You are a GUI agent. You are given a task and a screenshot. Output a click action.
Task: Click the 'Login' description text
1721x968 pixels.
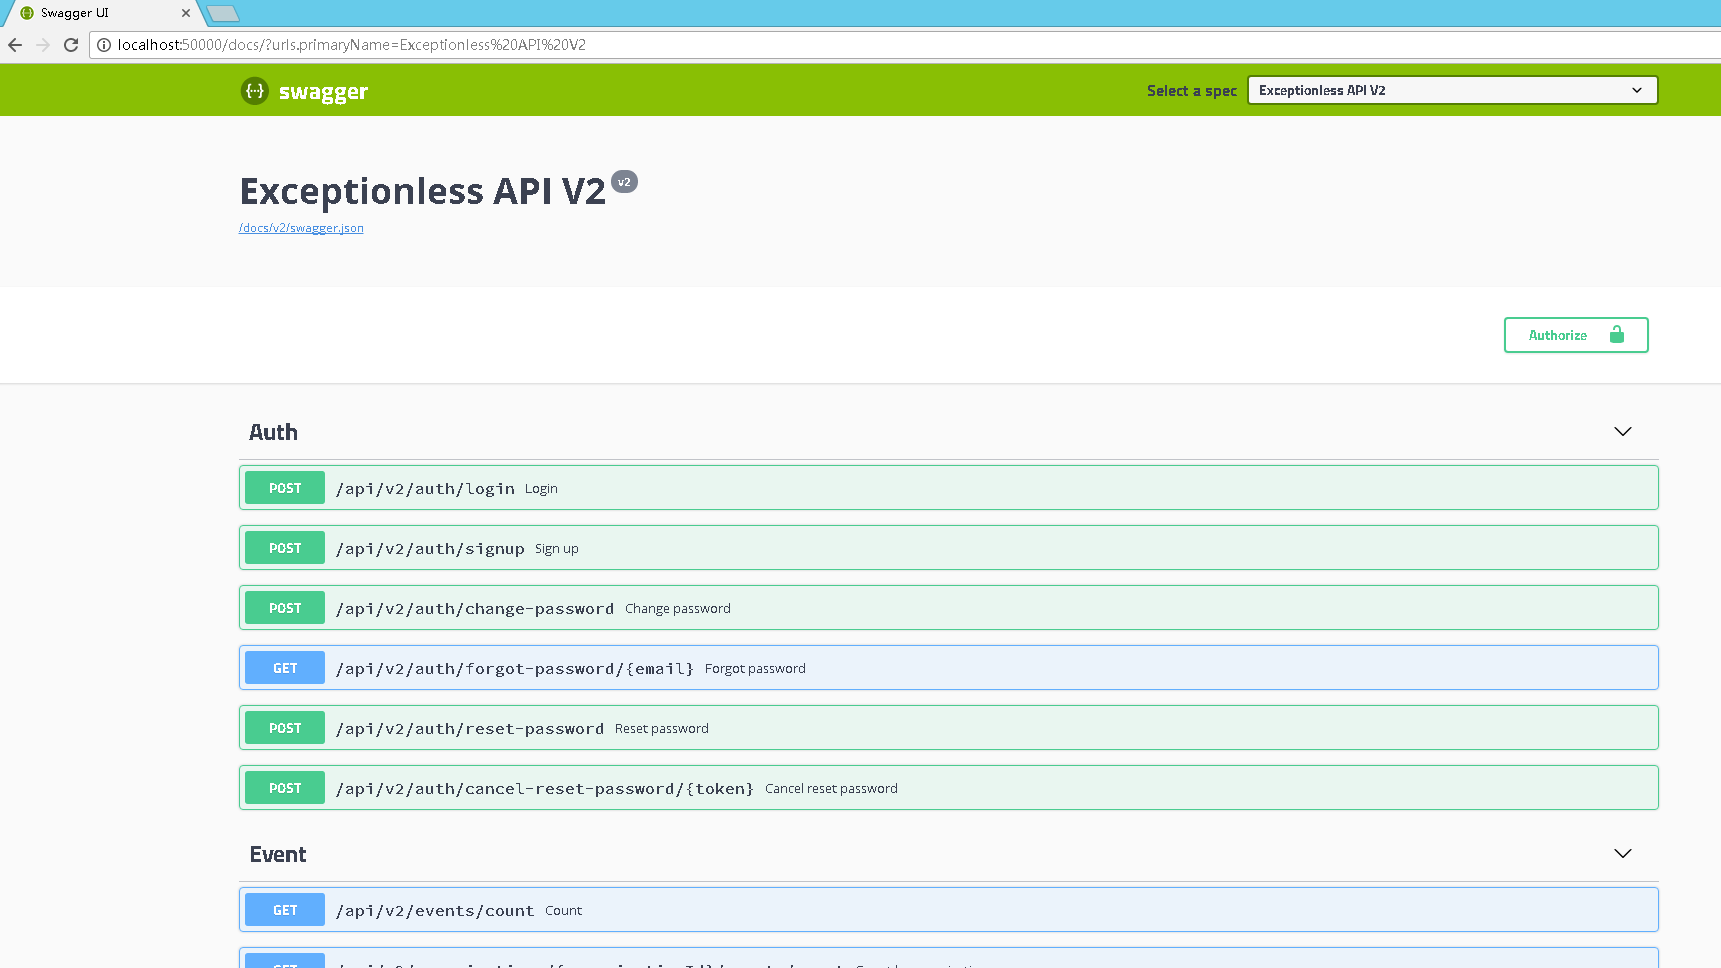click(541, 489)
